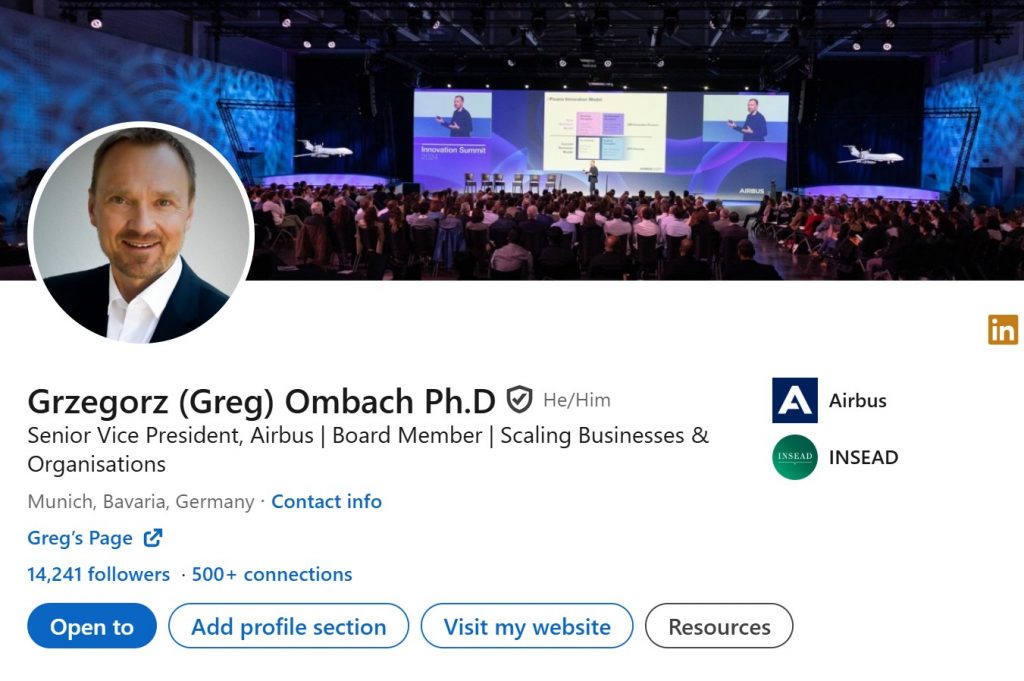This screenshot has height=681, width=1024.
Task: Click the name Grzegorz (Greg) Ombach Ph.D
Action: [261, 401]
